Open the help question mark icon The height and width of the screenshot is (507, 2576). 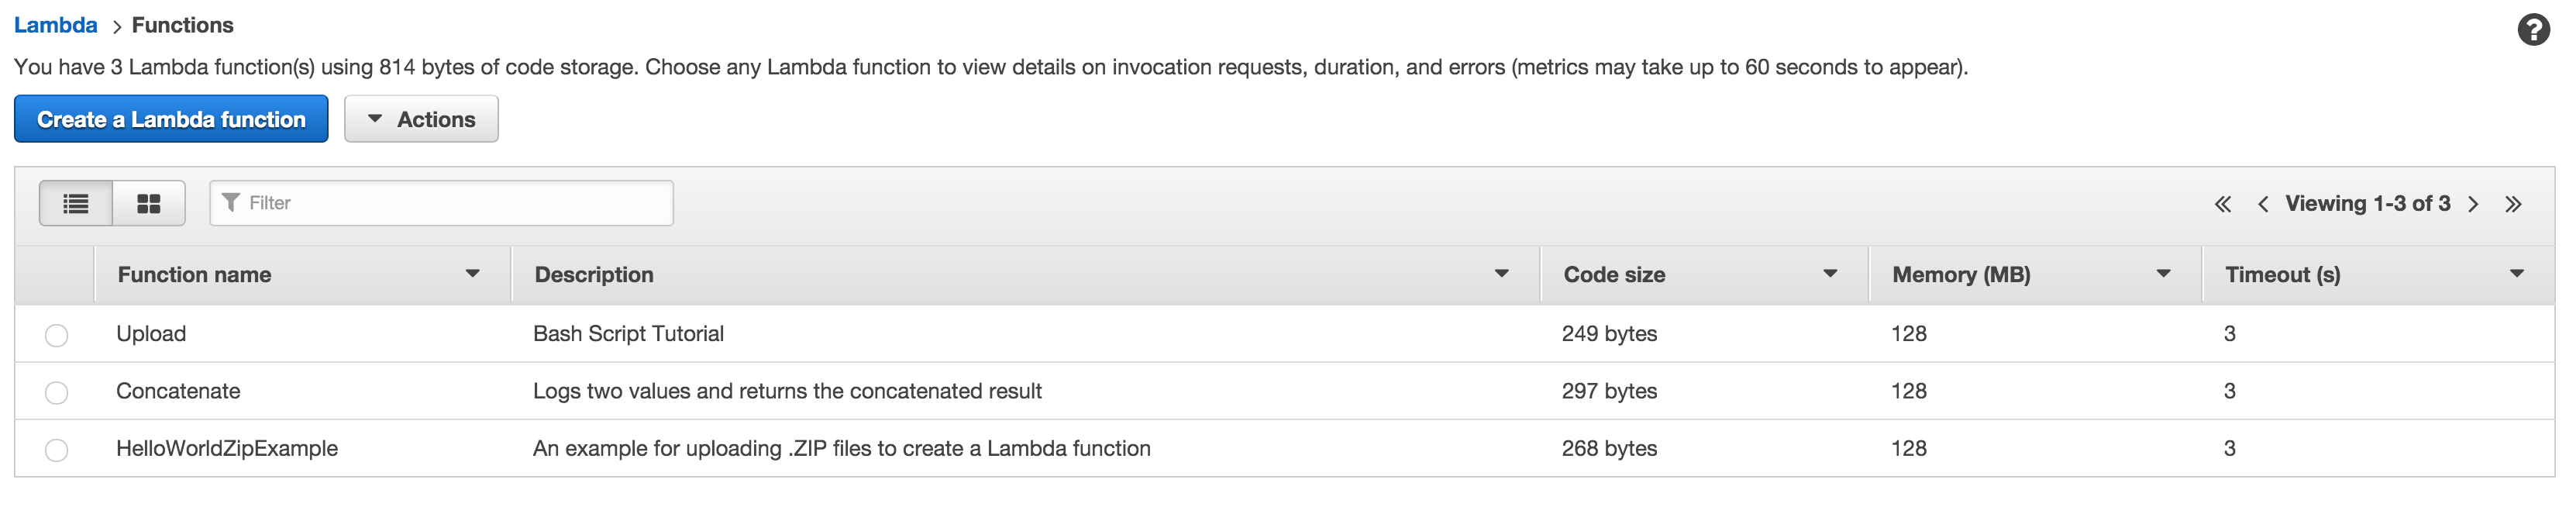pos(2534,30)
